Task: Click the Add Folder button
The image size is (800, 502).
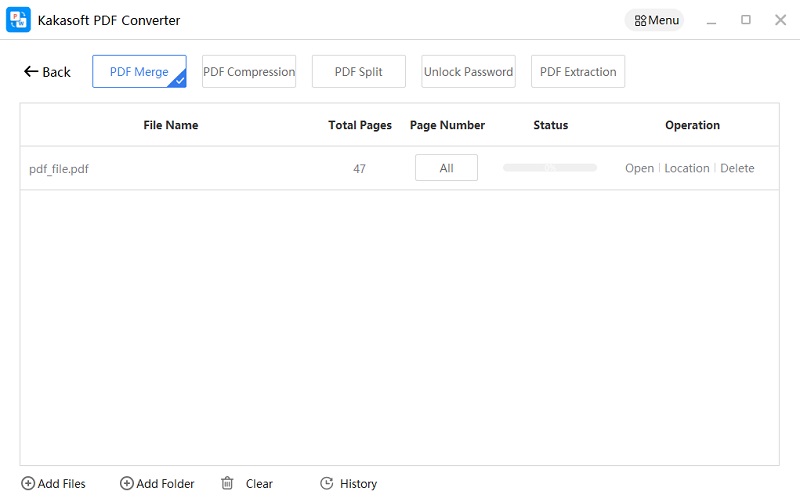Action: (x=157, y=483)
